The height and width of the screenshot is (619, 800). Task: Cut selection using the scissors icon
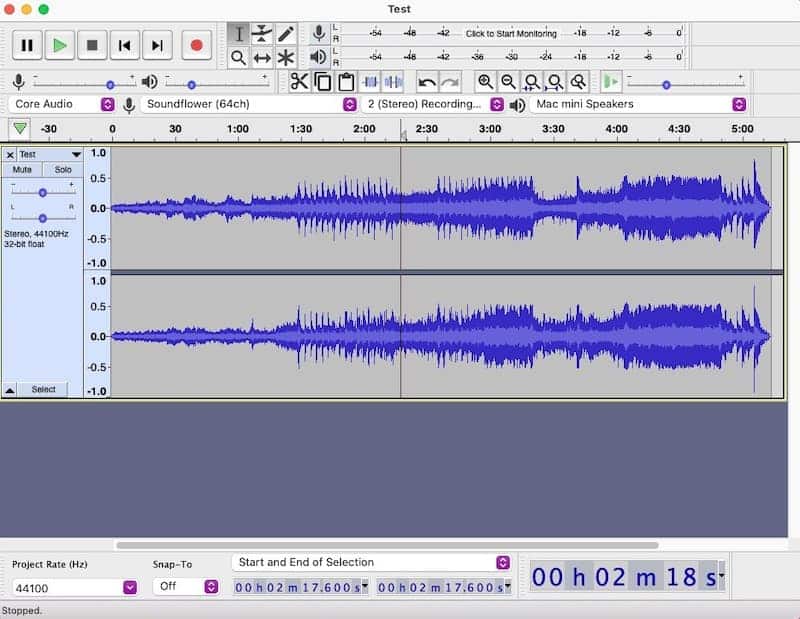coord(299,82)
